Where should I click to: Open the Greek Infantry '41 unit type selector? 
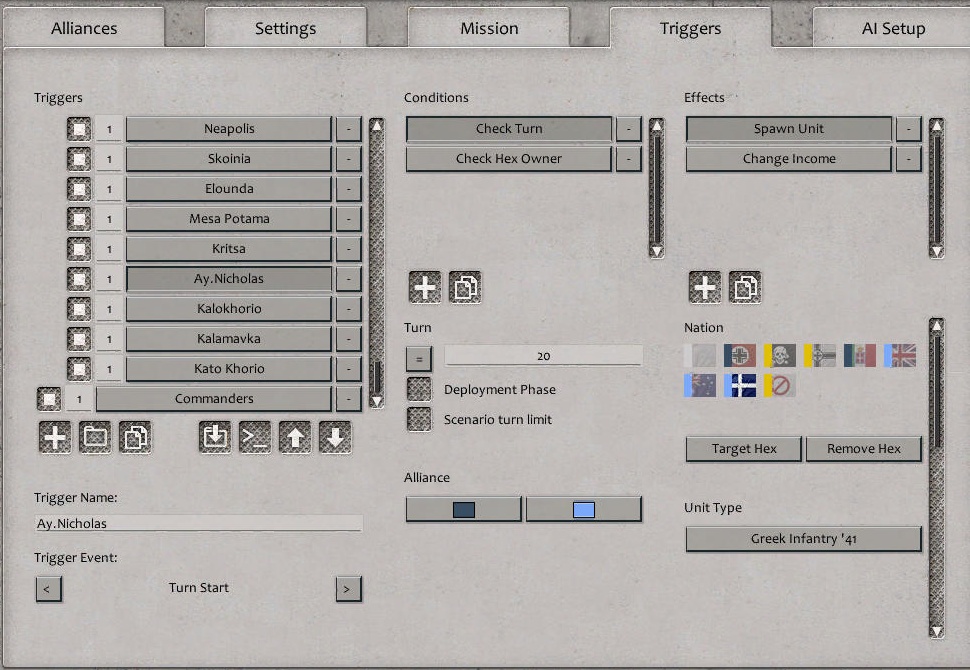(x=804, y=539)
